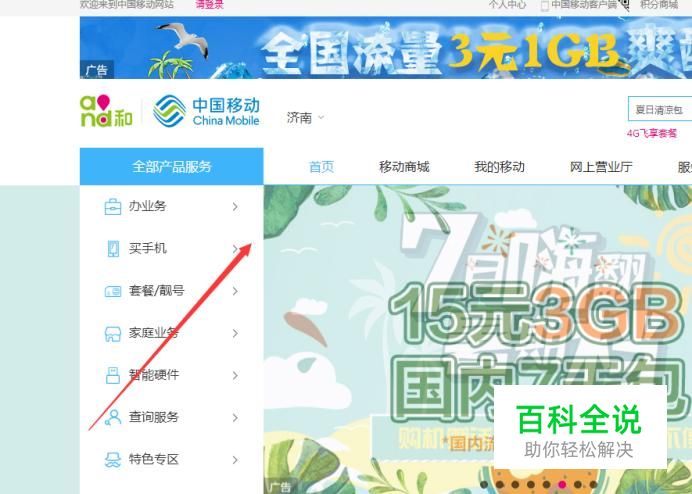Click the 请登录 login link
This screenshot has height=494, width=692.
coord(209,5)
